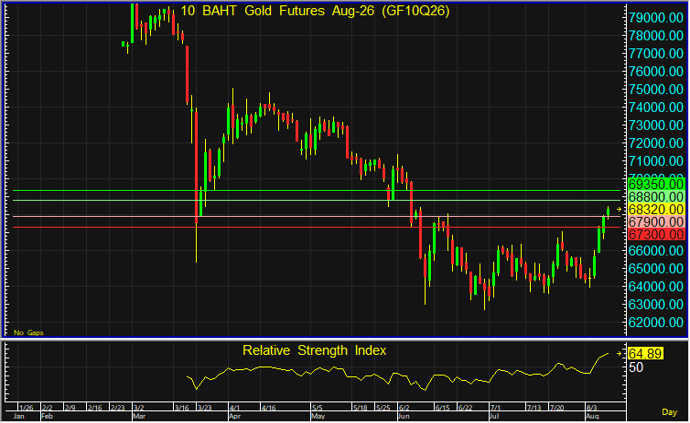Screen dimensions: 690x423
Task: Click the Mar month label on the time axis
Action: coord(139,416)
